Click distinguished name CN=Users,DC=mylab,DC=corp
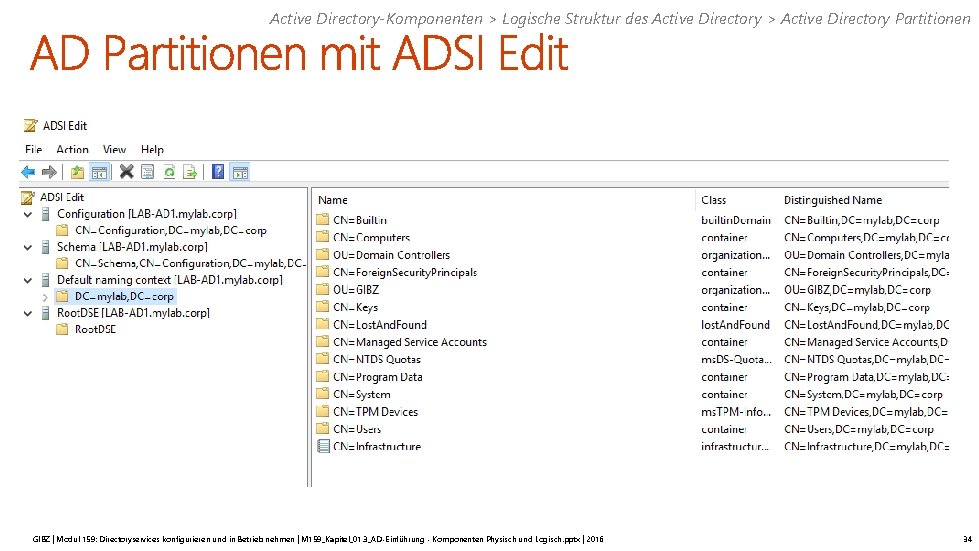 coord(859,429)
